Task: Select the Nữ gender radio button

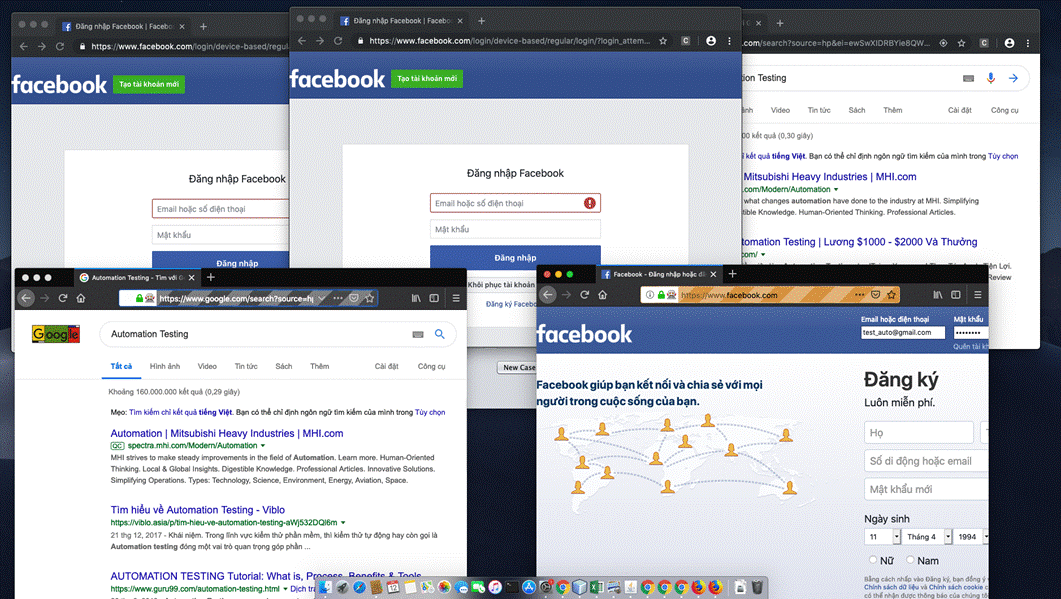Action: point(873,560)
